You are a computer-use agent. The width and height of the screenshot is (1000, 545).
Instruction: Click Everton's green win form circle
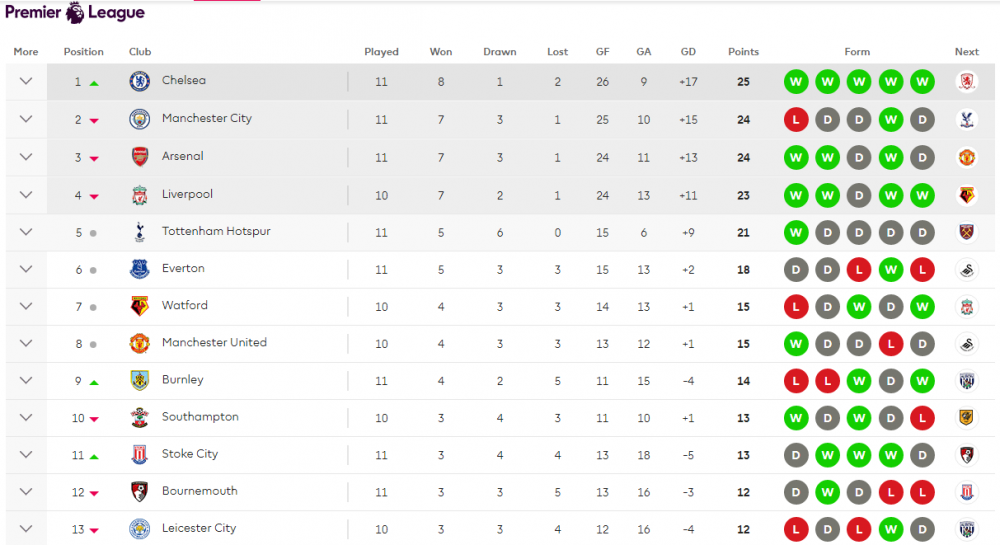[891, 270]
